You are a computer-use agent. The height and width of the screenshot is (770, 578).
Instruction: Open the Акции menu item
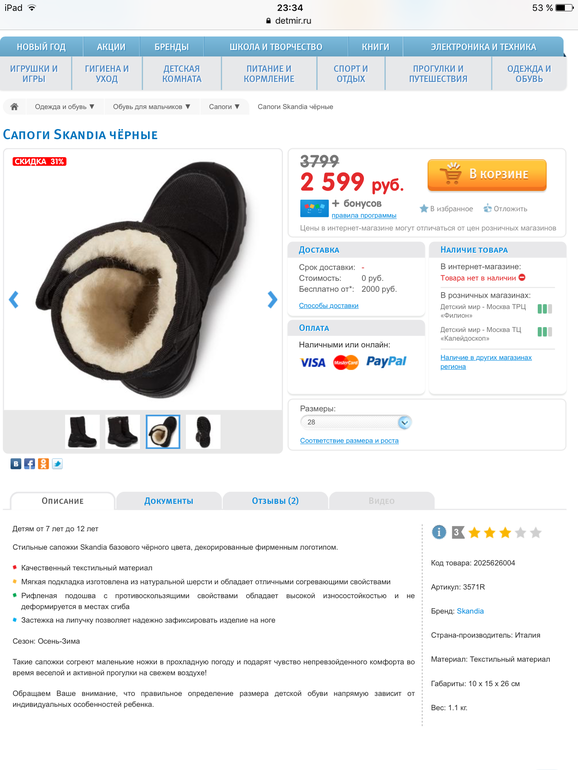[x=111, y=47]
